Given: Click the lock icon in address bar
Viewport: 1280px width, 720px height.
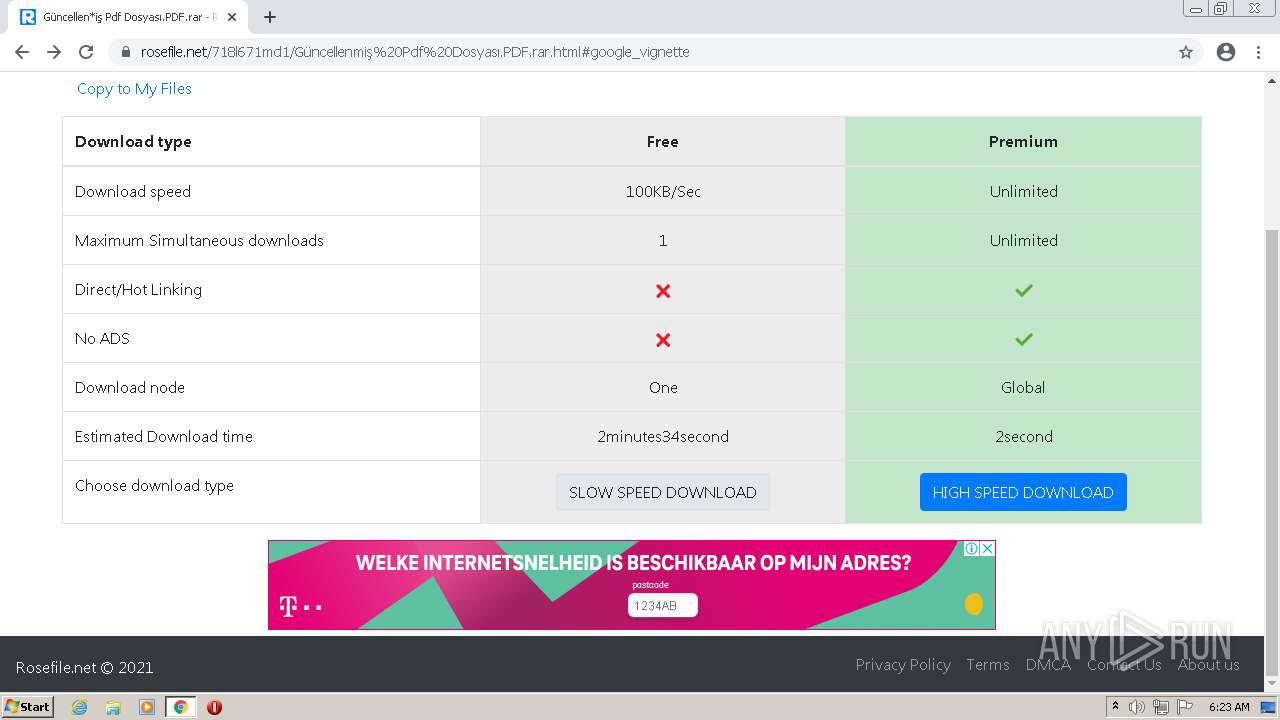Looking at the screenshot, I should pos(126,52).
